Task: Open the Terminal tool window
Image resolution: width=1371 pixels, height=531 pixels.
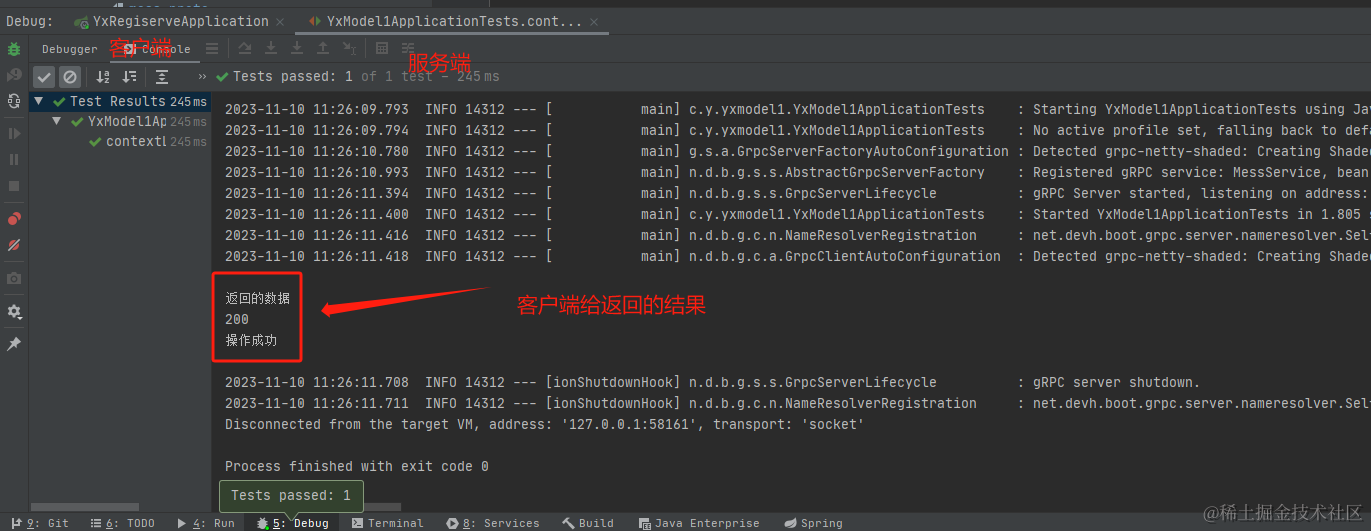Action: coord(388,523)
